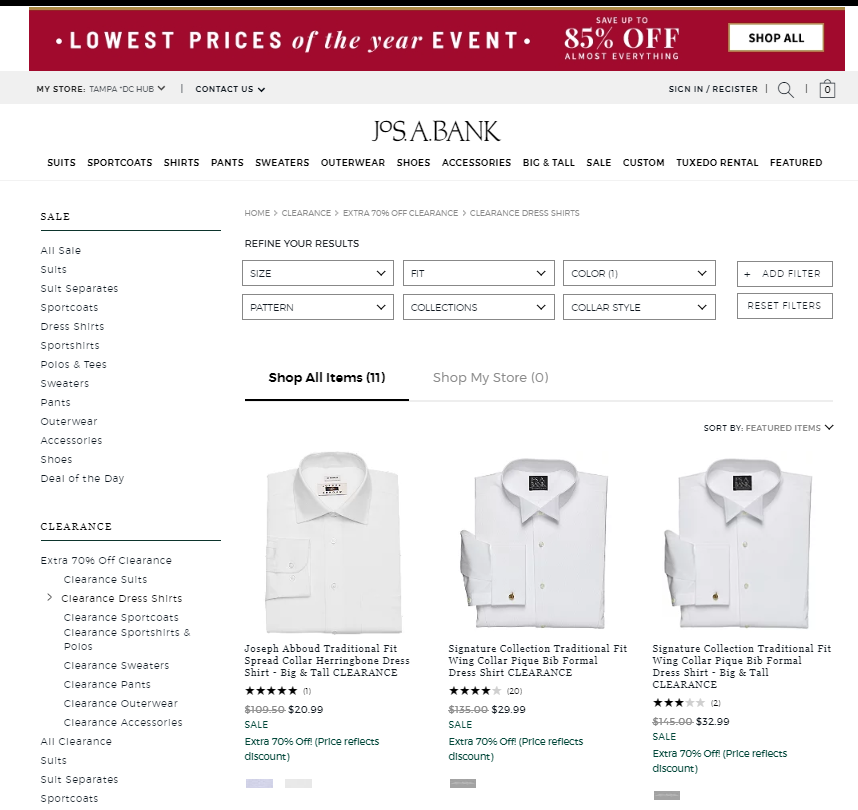
Task: Open the Tuxedo Rental menu
Action: coord(717,163)
